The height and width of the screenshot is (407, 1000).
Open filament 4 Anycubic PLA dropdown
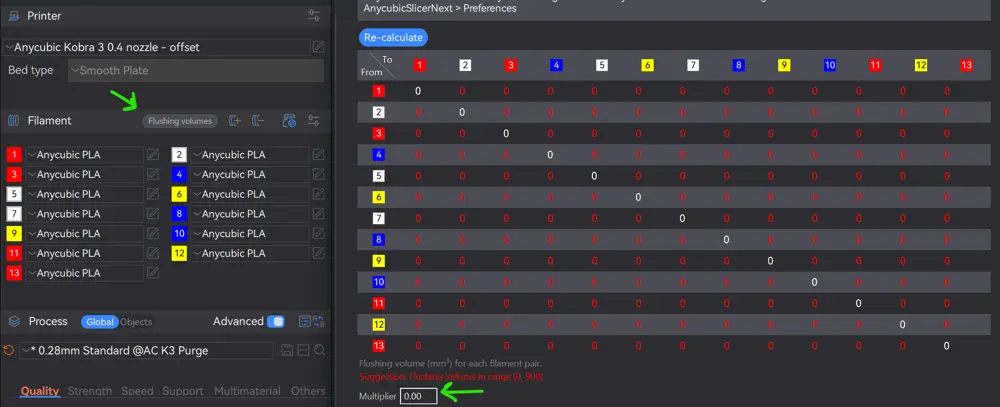tap(249, 174)
